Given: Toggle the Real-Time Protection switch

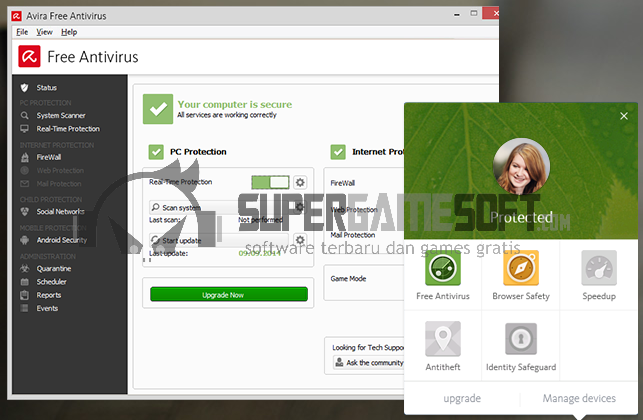Looking at the screenshot, I should [x=270, y=182].
